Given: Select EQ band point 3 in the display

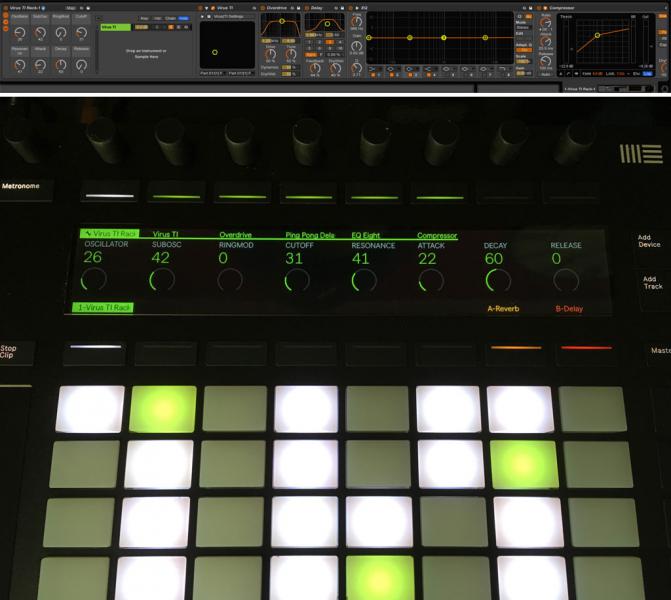Looking at the screenshot, I should click(x=444, y=38).
